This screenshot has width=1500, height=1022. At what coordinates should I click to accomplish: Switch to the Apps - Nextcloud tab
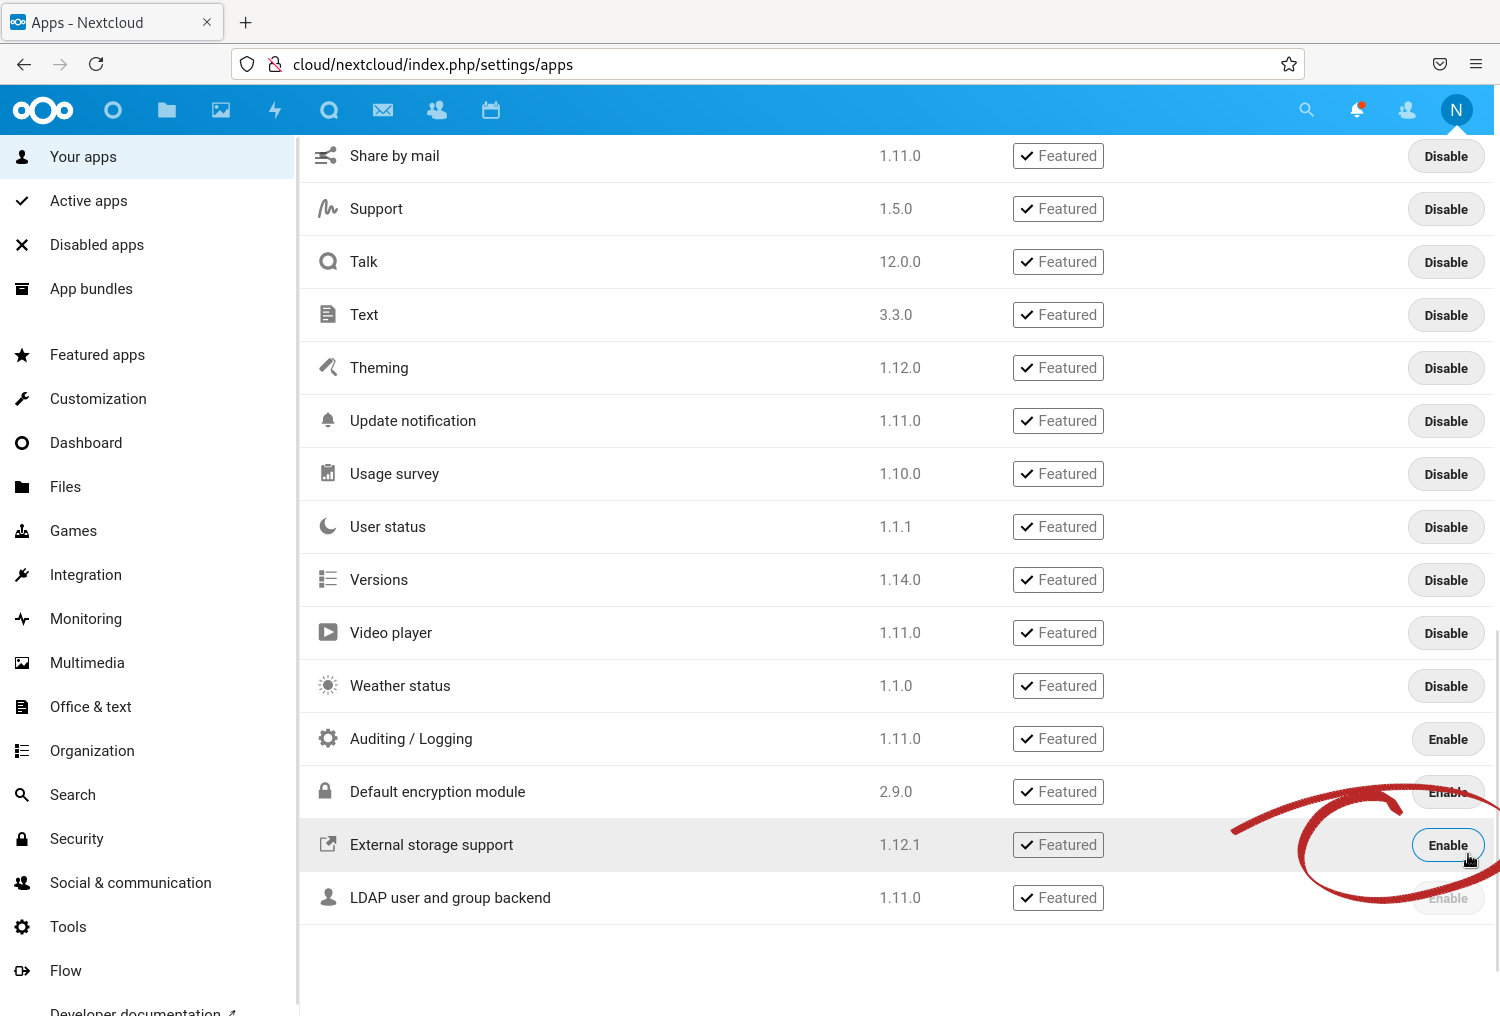pyautogui.click(x=112, y=22)
